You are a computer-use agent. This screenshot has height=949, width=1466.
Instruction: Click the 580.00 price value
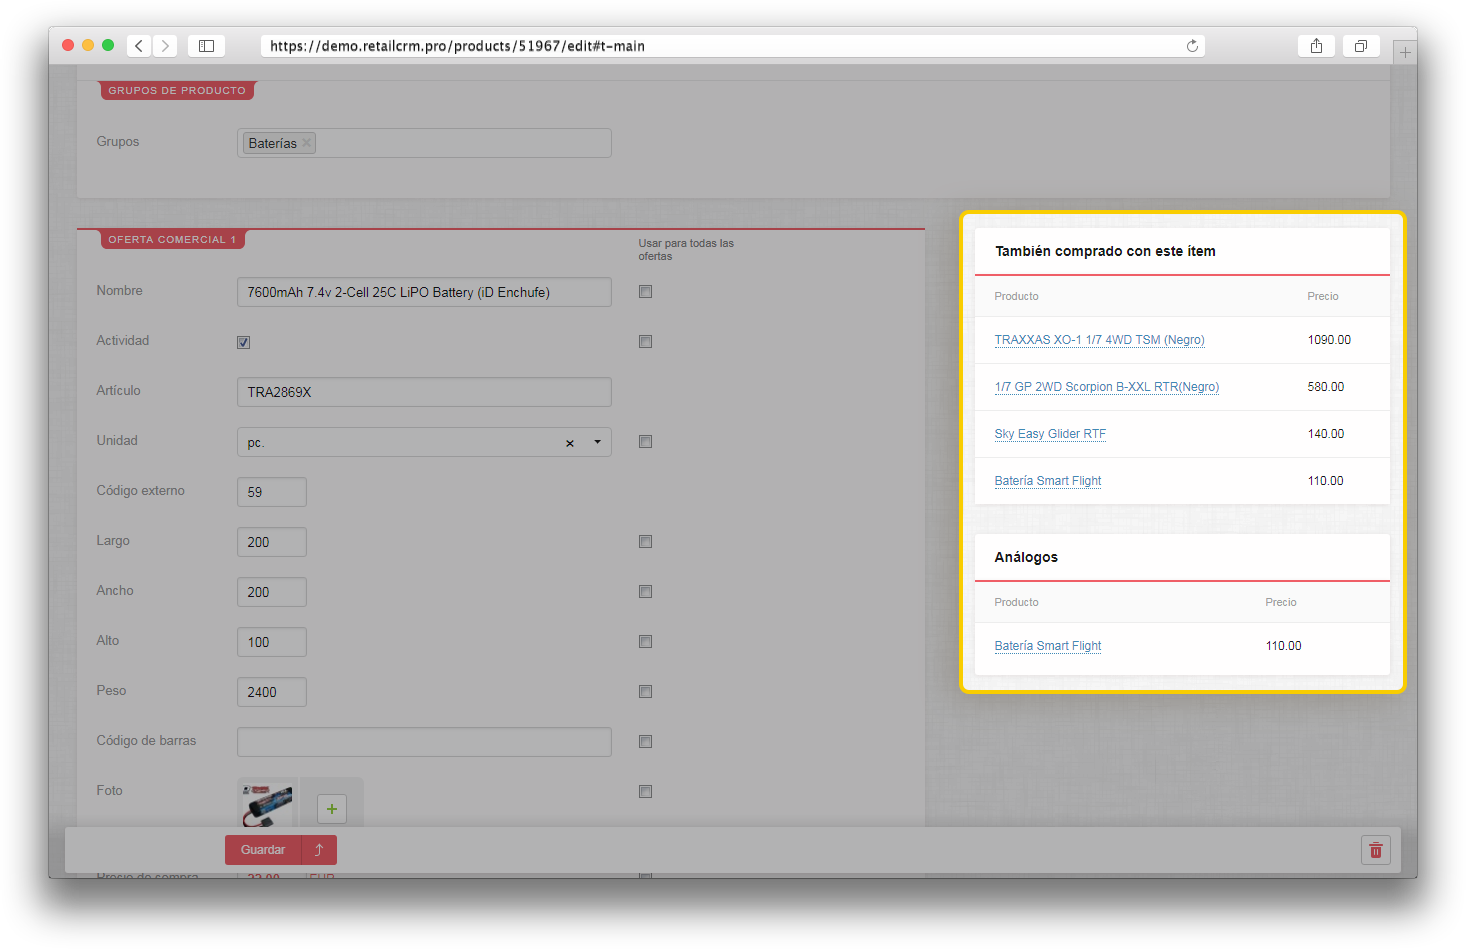1326,387
